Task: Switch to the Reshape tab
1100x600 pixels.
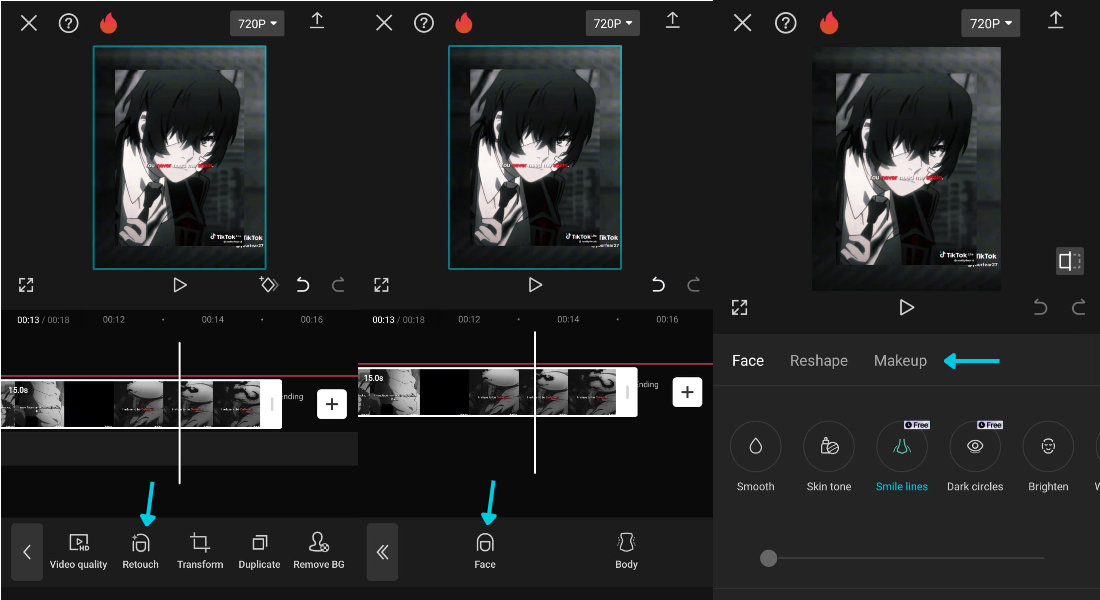Action: click(819, 361)
